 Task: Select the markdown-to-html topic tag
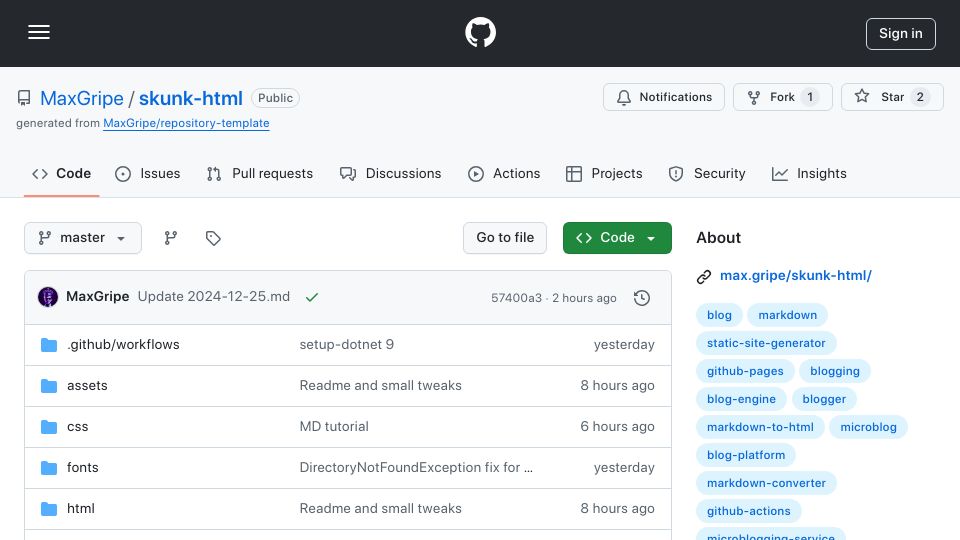(x=760, y=427)
